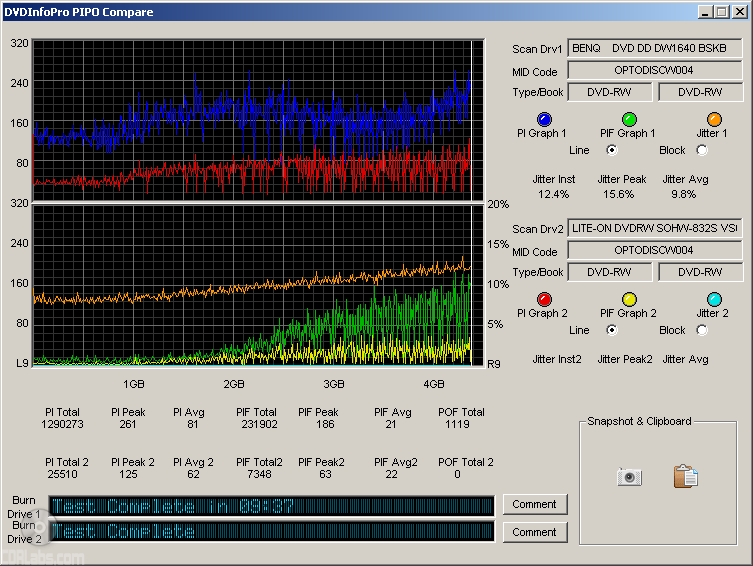This screenshot has width=753, height=566.
Task: Click the Scan Drv2 LITE-ON drive field
Action: [x=655, y=228]
